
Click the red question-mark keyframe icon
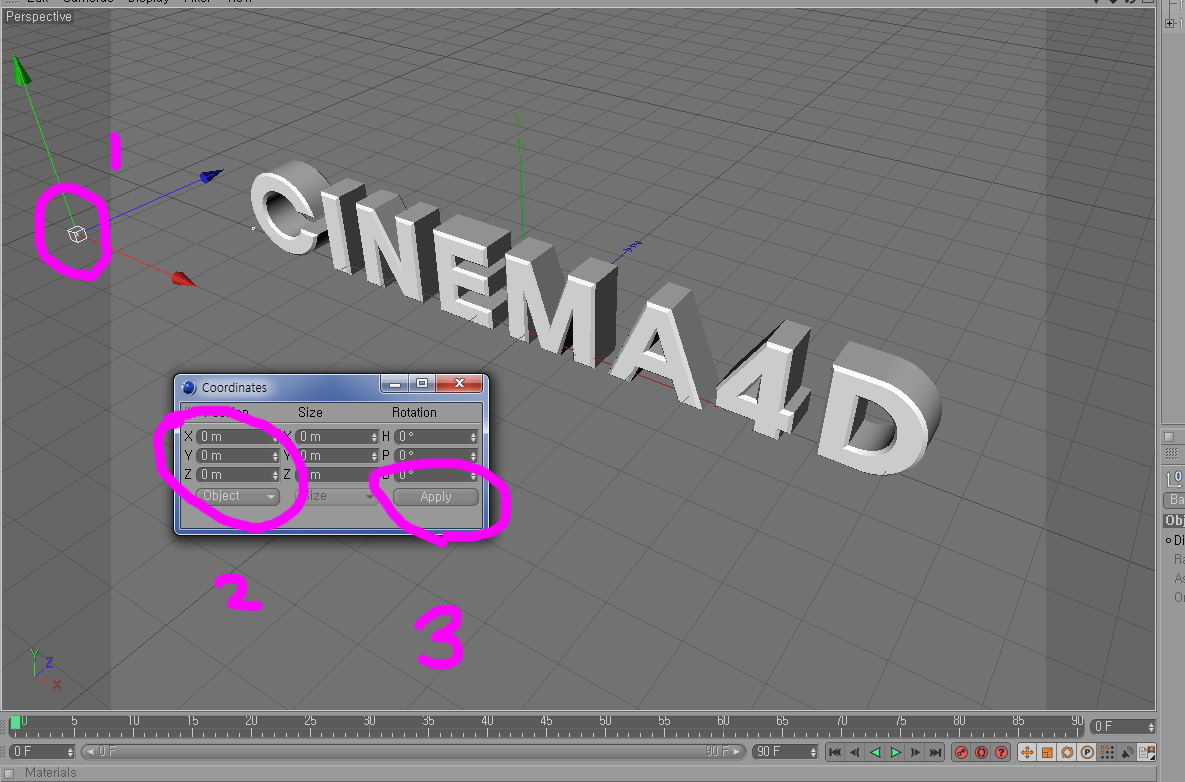coord(1001,753)
